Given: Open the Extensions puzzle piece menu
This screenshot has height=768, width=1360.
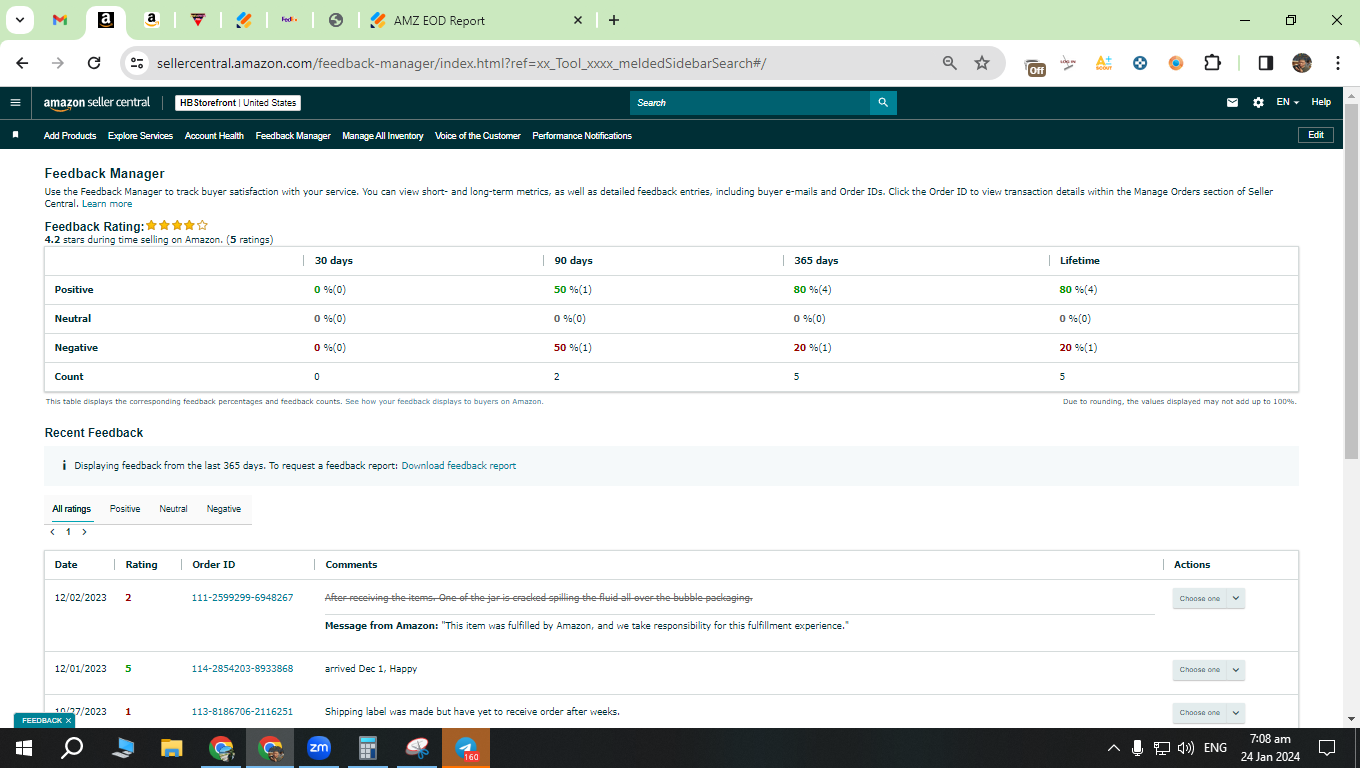Looking at the screenshot, I should tap(1212, 63).
